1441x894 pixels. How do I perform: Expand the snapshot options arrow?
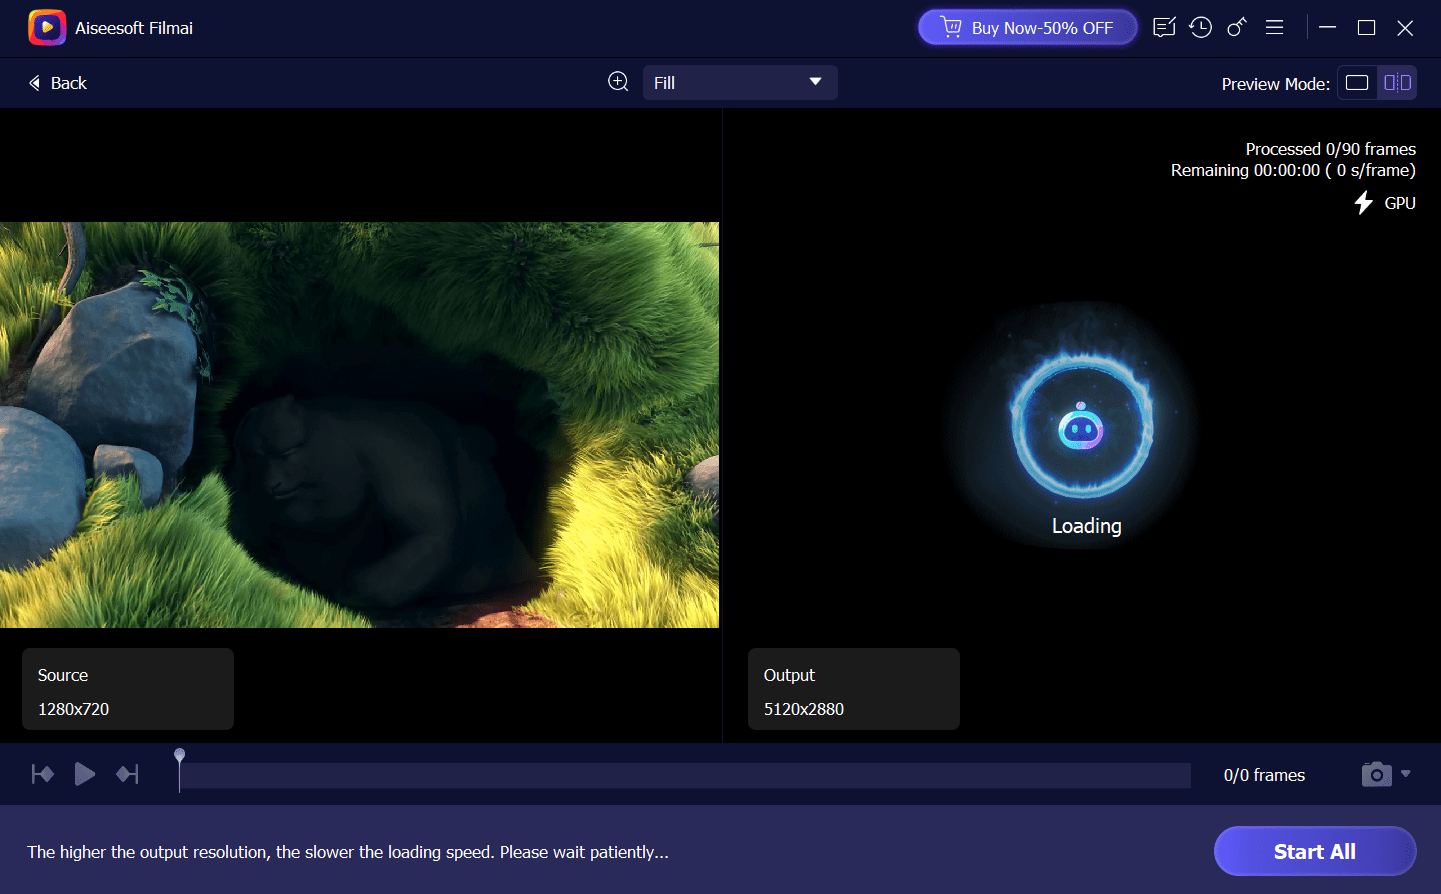1406,773
